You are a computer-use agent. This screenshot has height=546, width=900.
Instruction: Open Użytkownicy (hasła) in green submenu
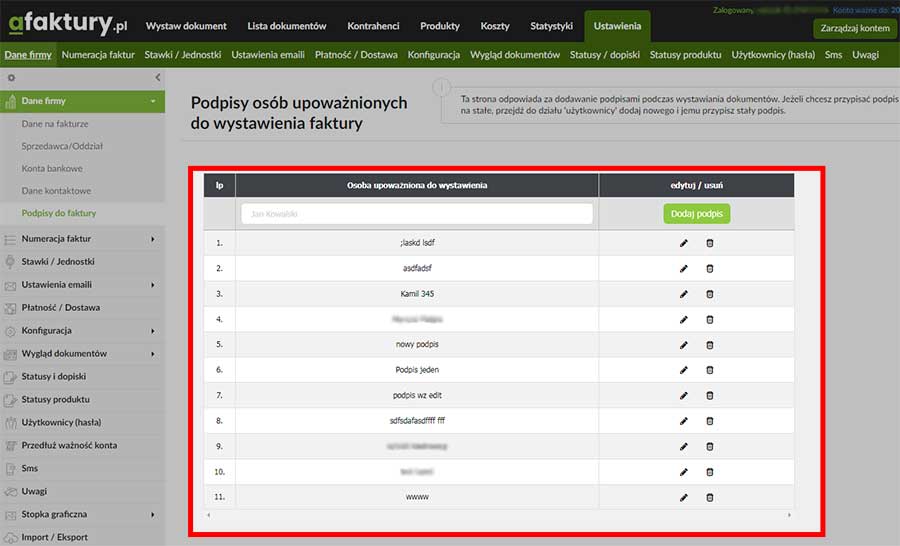pyautogui.click(x=773, y=55)
